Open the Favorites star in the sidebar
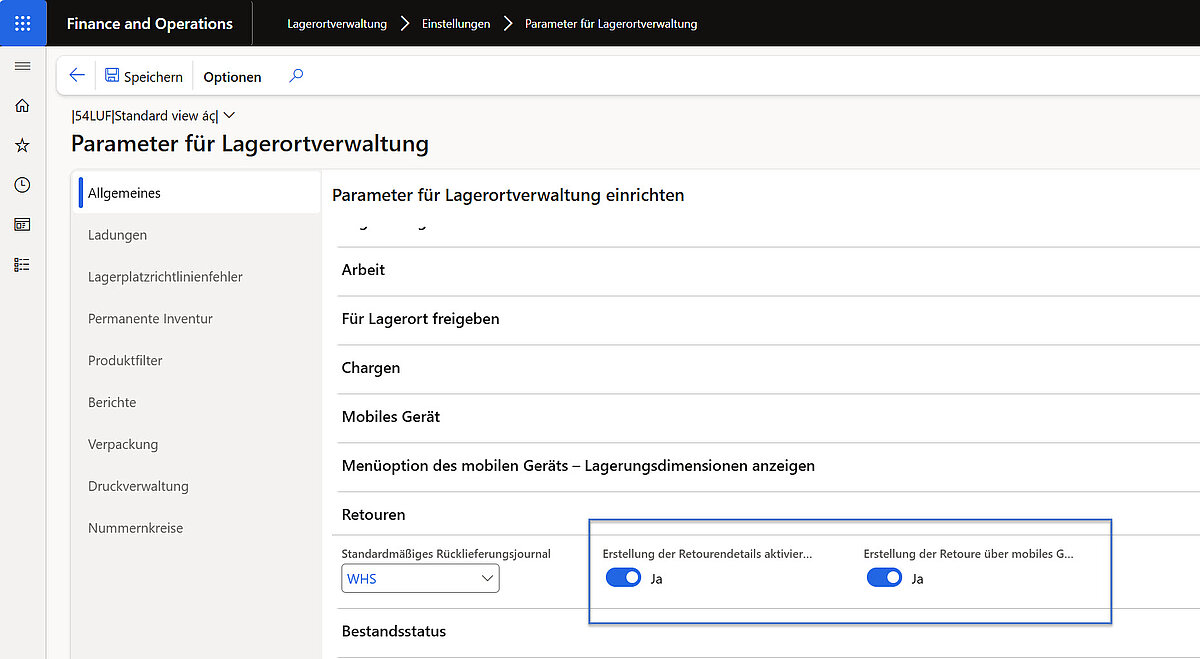 pos(22,145)
